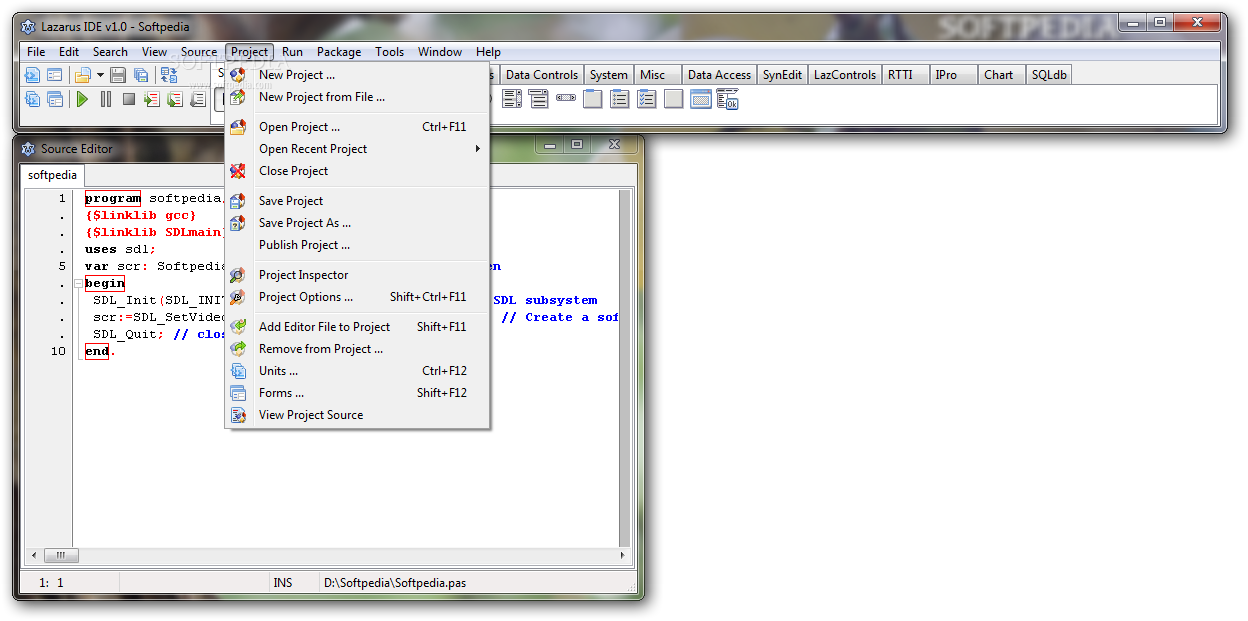Click the Pause debugger icon

pos(106,99)
